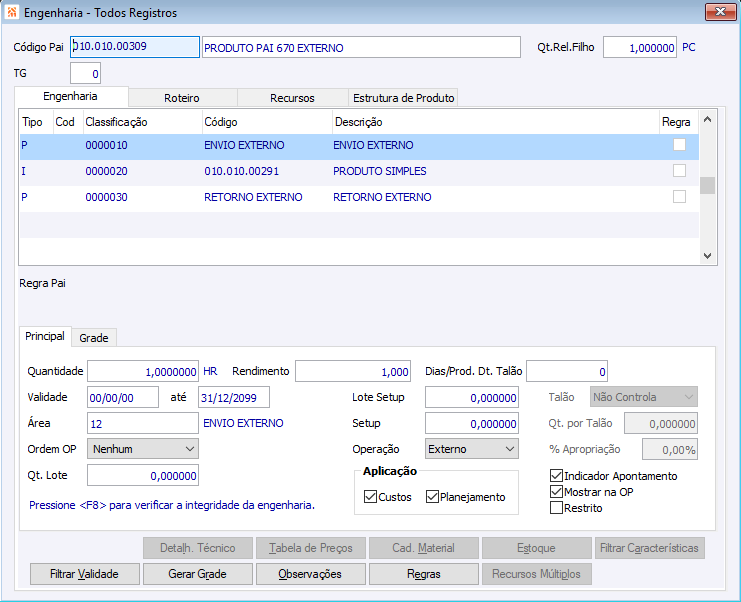Click the Quantidade input field

[142, 371]
